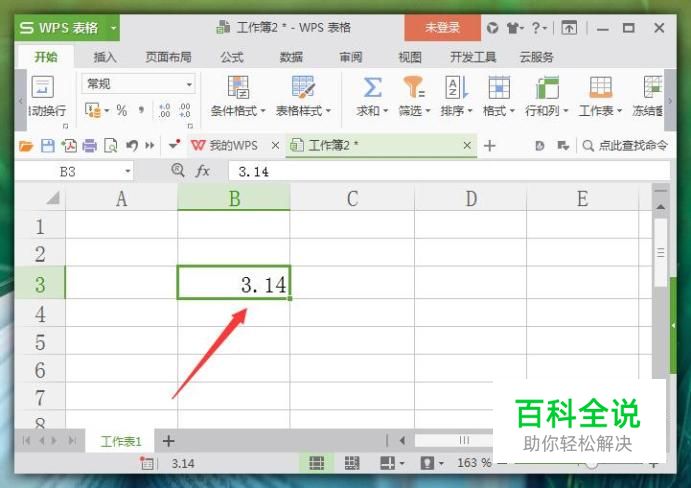
Task: Click the 未登录 login button
Action: coord(442,28)
